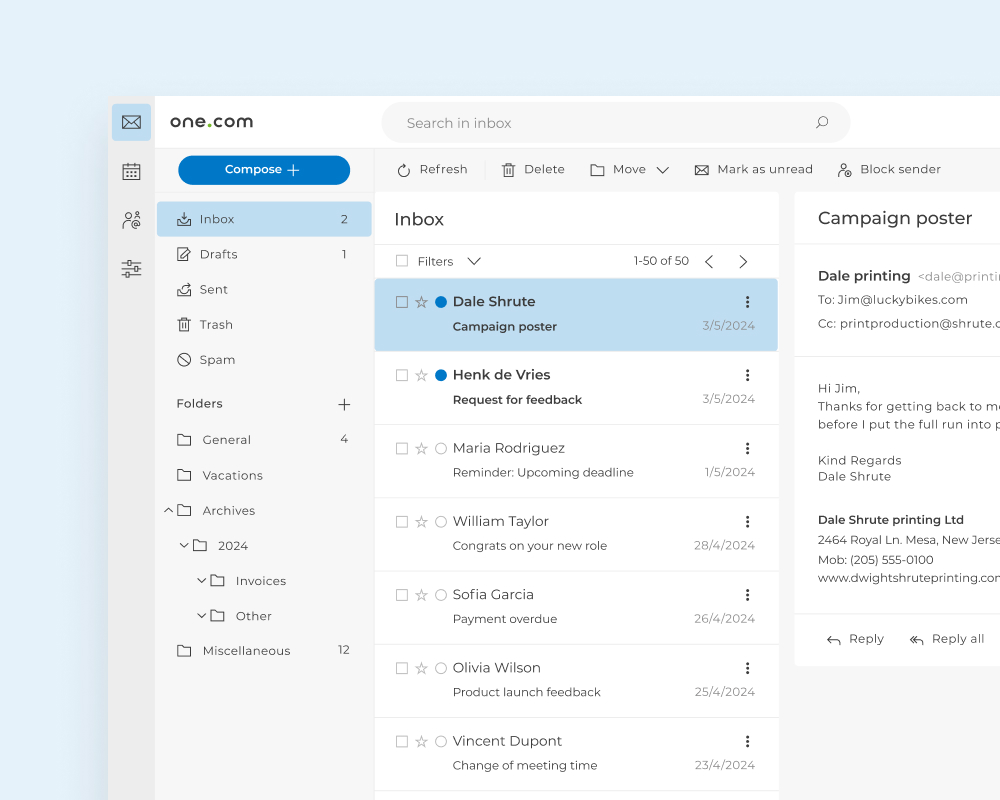
Task: Click the search magnifier icon
Action: coord(822,122)
